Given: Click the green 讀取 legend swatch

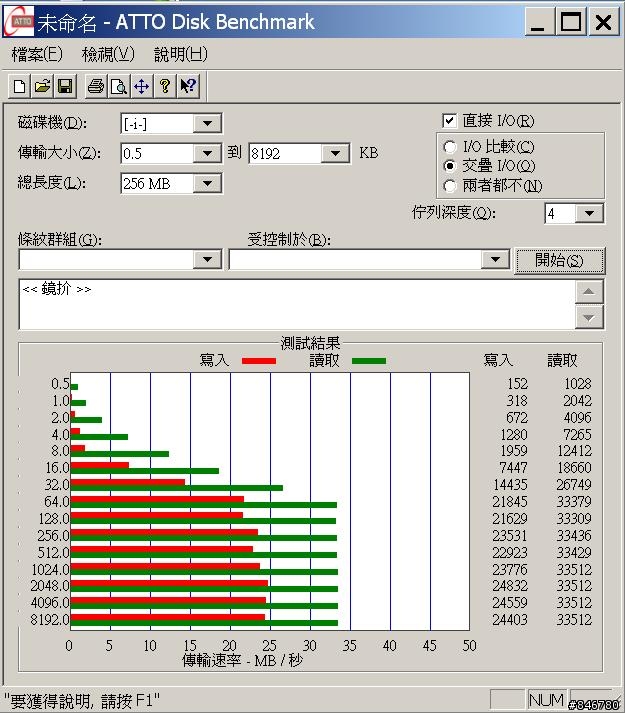Looking at the screenshot, I should pos(369,361).
